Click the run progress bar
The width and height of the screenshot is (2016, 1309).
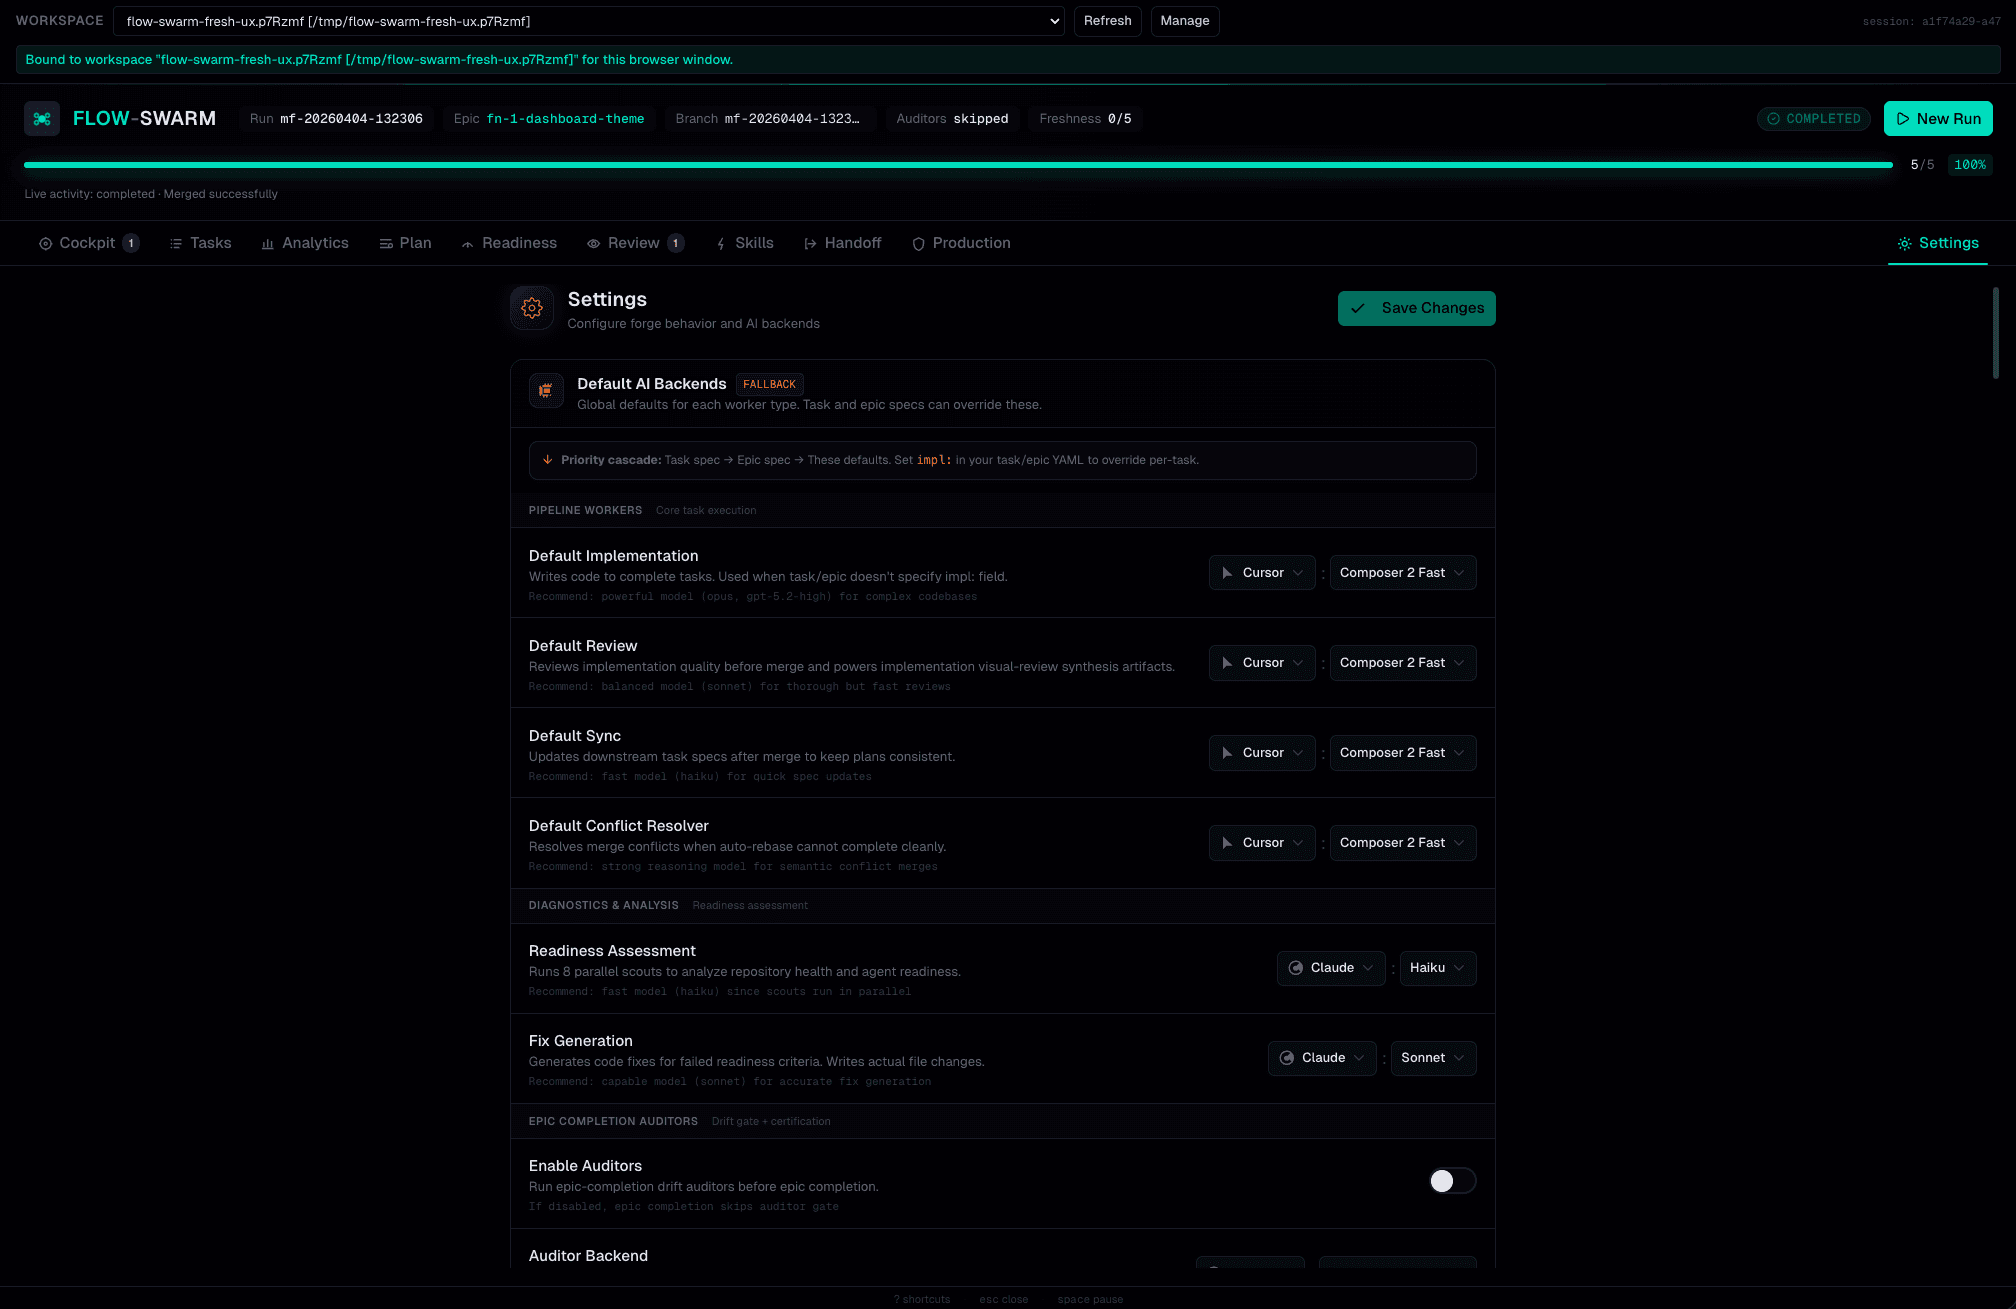coord(958,165)
